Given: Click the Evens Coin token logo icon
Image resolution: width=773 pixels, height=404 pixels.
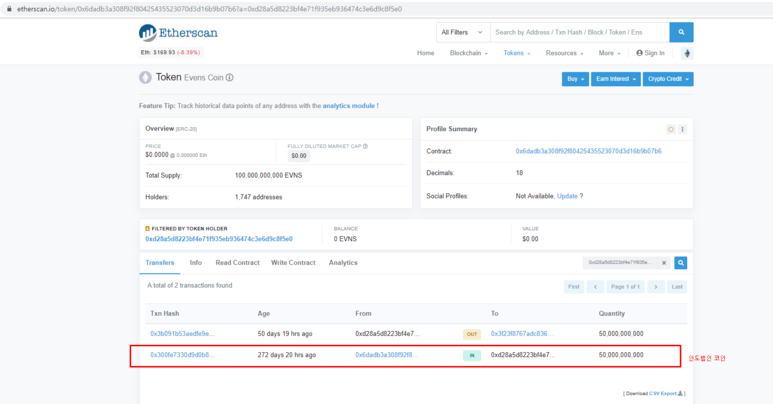Looking at the screenshot, I should pyautogui.click(x=145, y=77).
